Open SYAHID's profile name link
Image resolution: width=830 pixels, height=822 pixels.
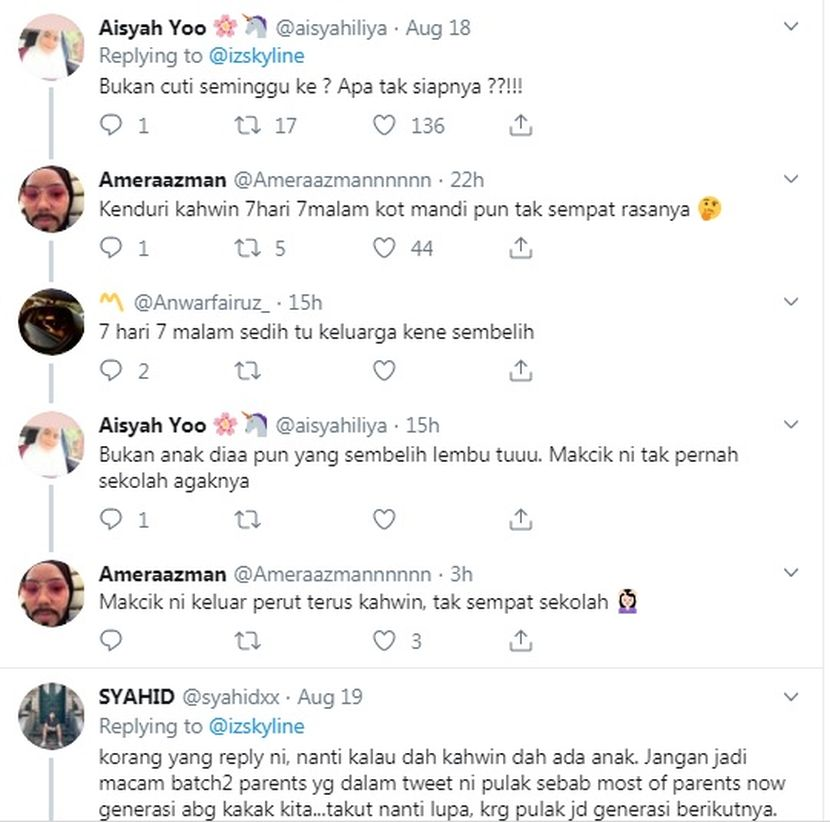pos(137,697)
